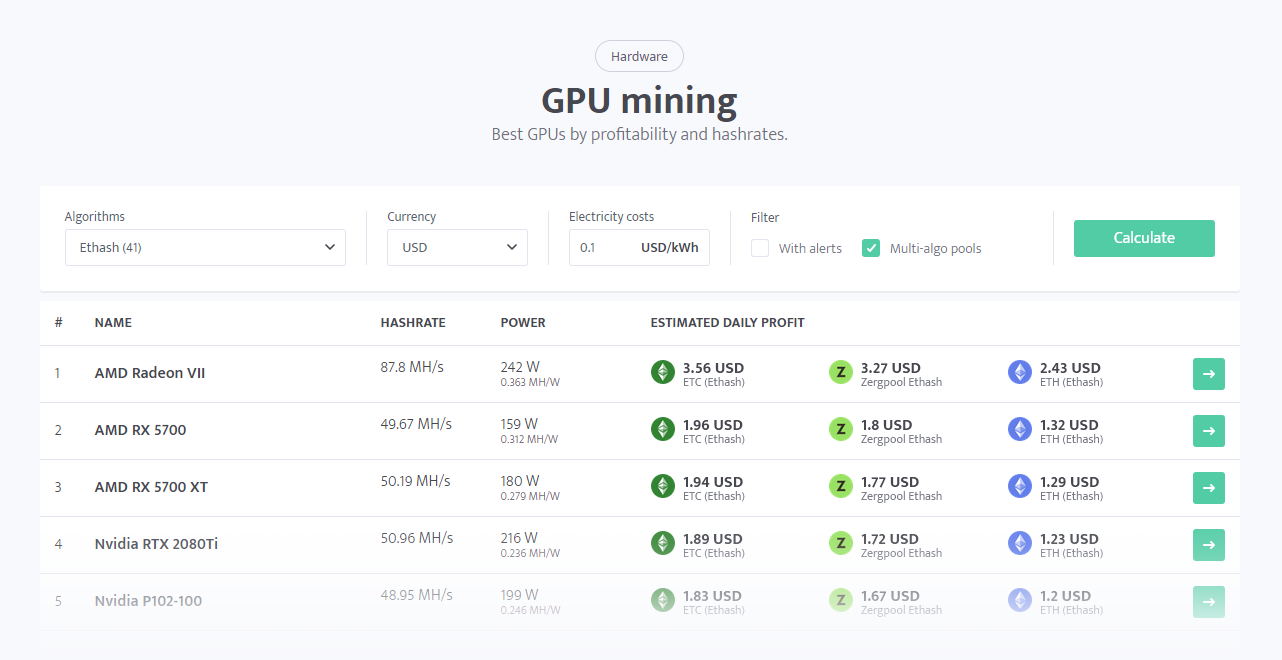Screen dimensions: 1282x660
Task: Open details arrow for AMD Radeon VII
Action: pos(1209,374)
